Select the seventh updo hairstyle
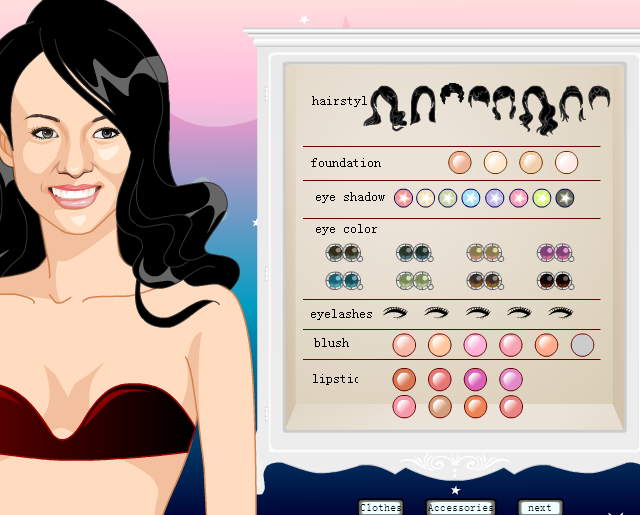This screenshot has width=640, height=515. click(x=572, y=104)
